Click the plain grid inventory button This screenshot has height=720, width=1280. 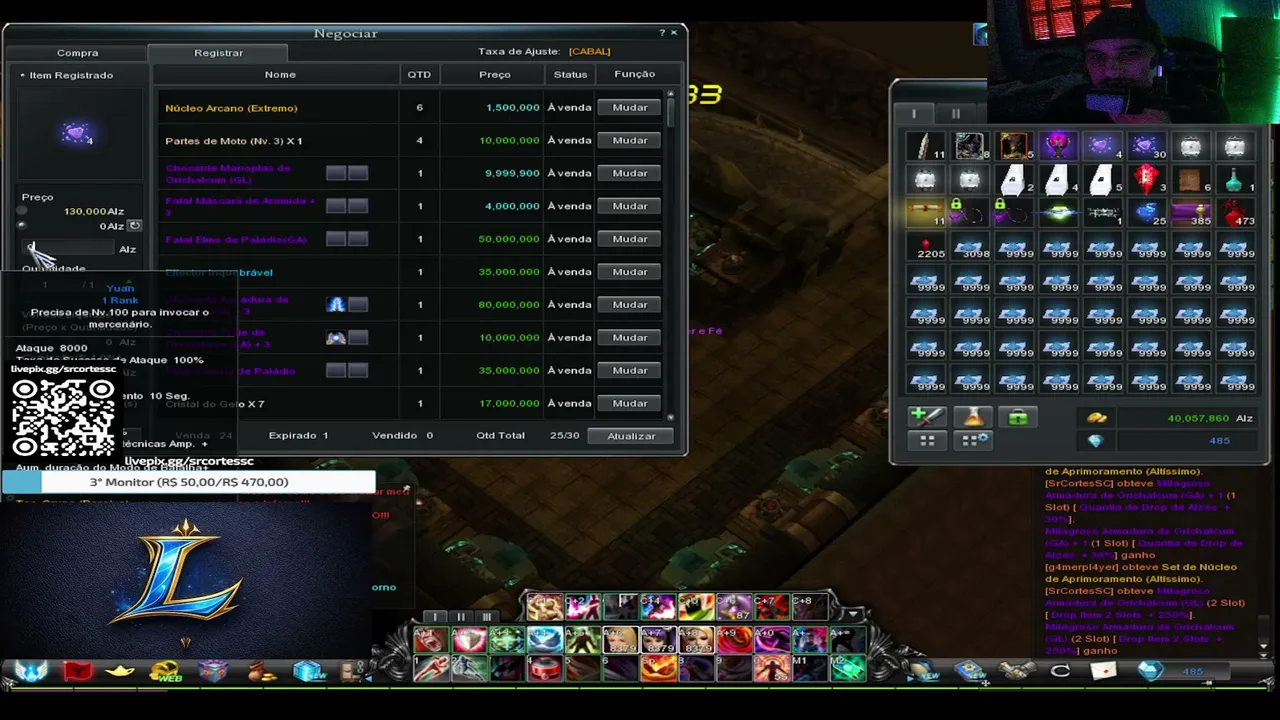click(927, 440)
